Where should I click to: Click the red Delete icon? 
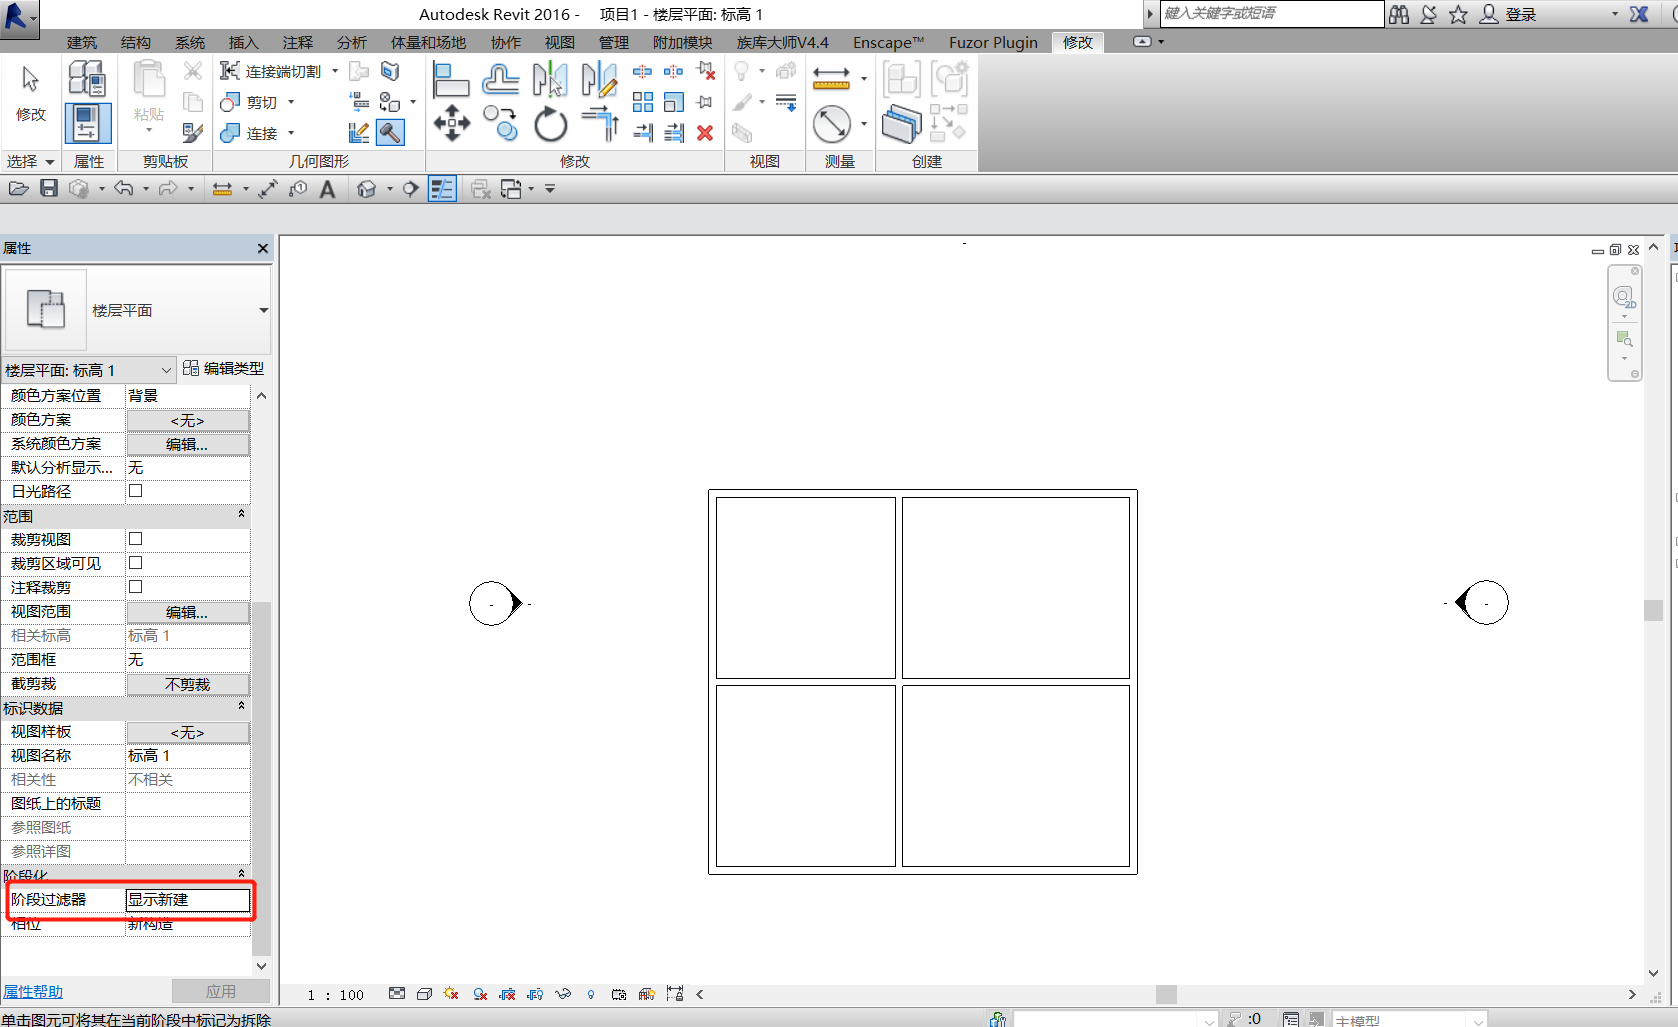pyautogui.click(x=705, y=133)
